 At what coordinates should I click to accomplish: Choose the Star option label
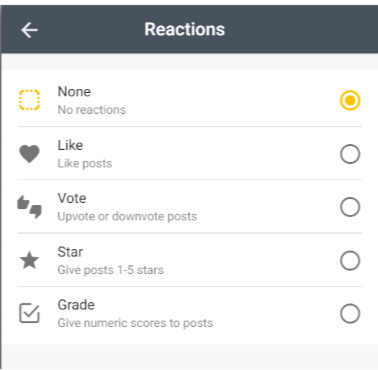[x=70, y=252]
